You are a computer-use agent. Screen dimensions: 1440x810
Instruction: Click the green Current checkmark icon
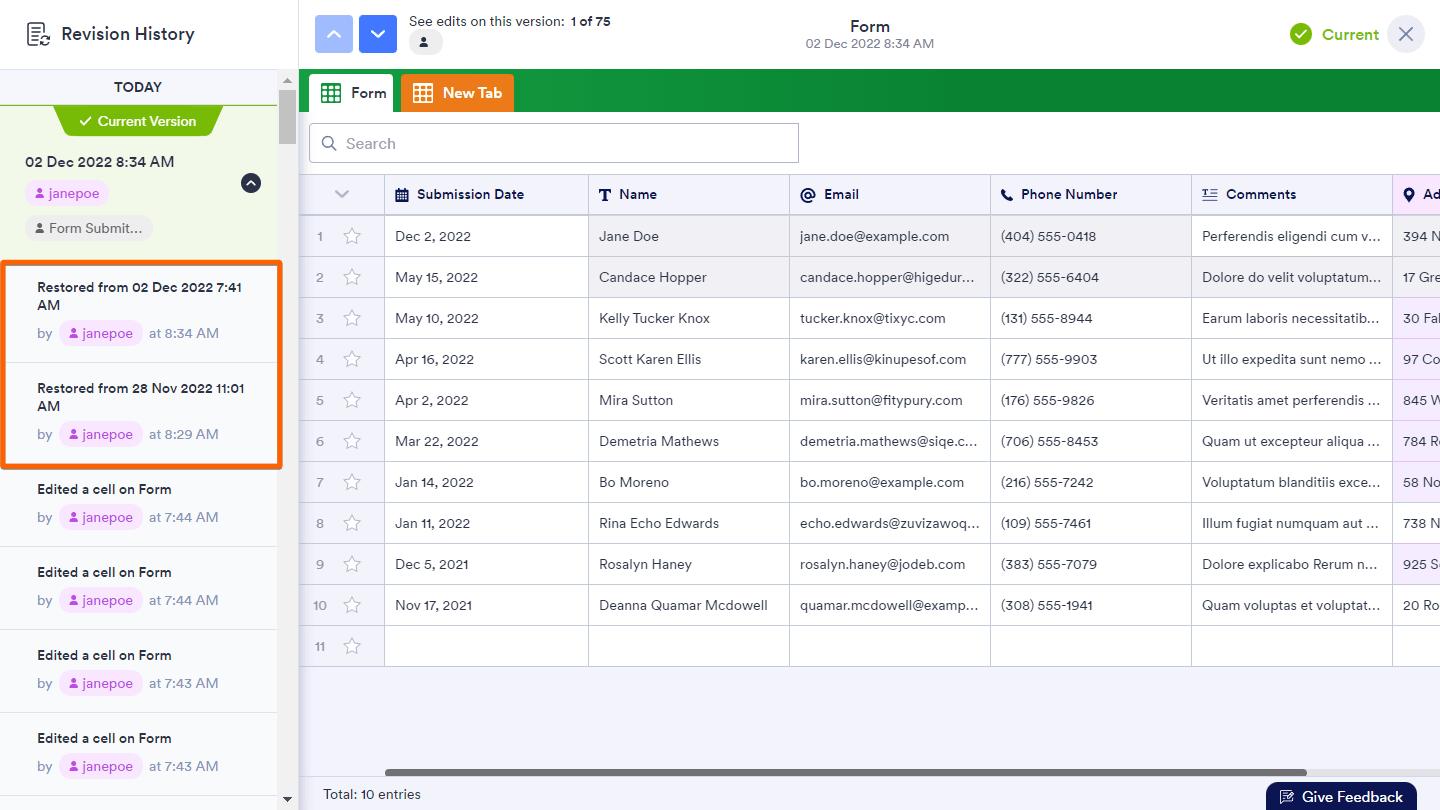pos(1300,34)
